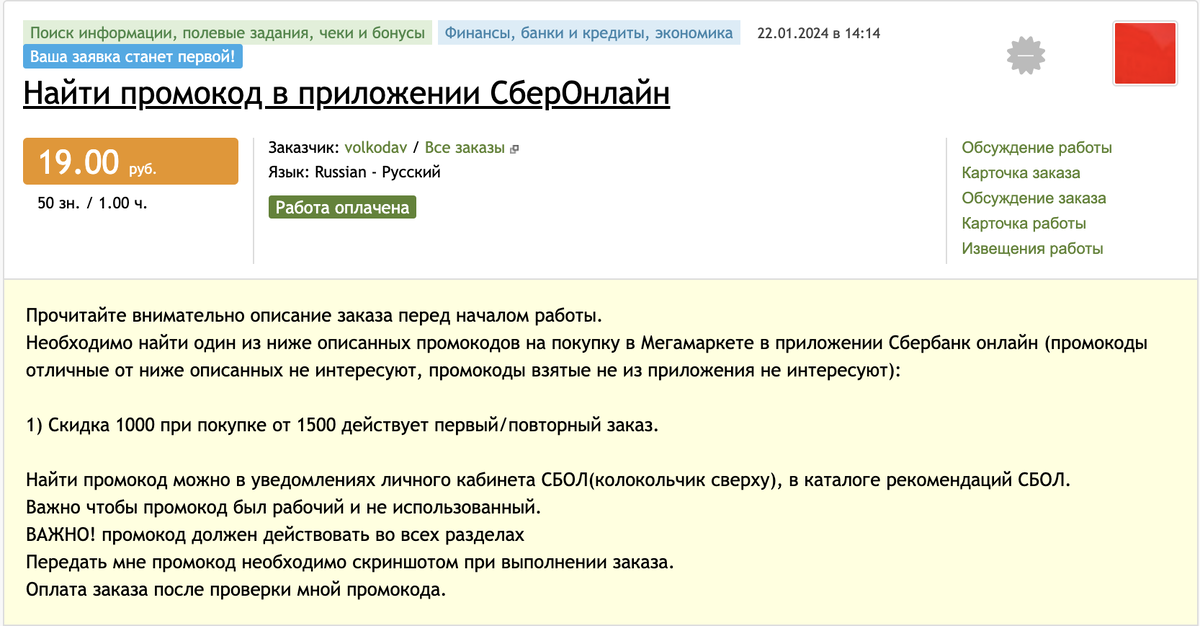Open 'Извещения работы' menu link
Image resolution: width=1200 pixels, height=626 pixels.
click(1033, 248)
